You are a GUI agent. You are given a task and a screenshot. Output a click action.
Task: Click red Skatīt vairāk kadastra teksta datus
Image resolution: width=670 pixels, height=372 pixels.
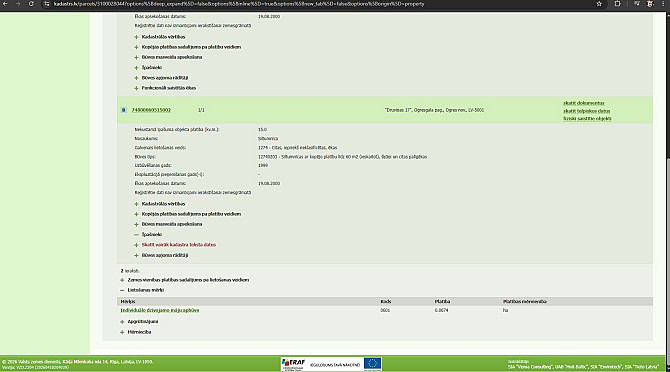(x=179, y=245)
